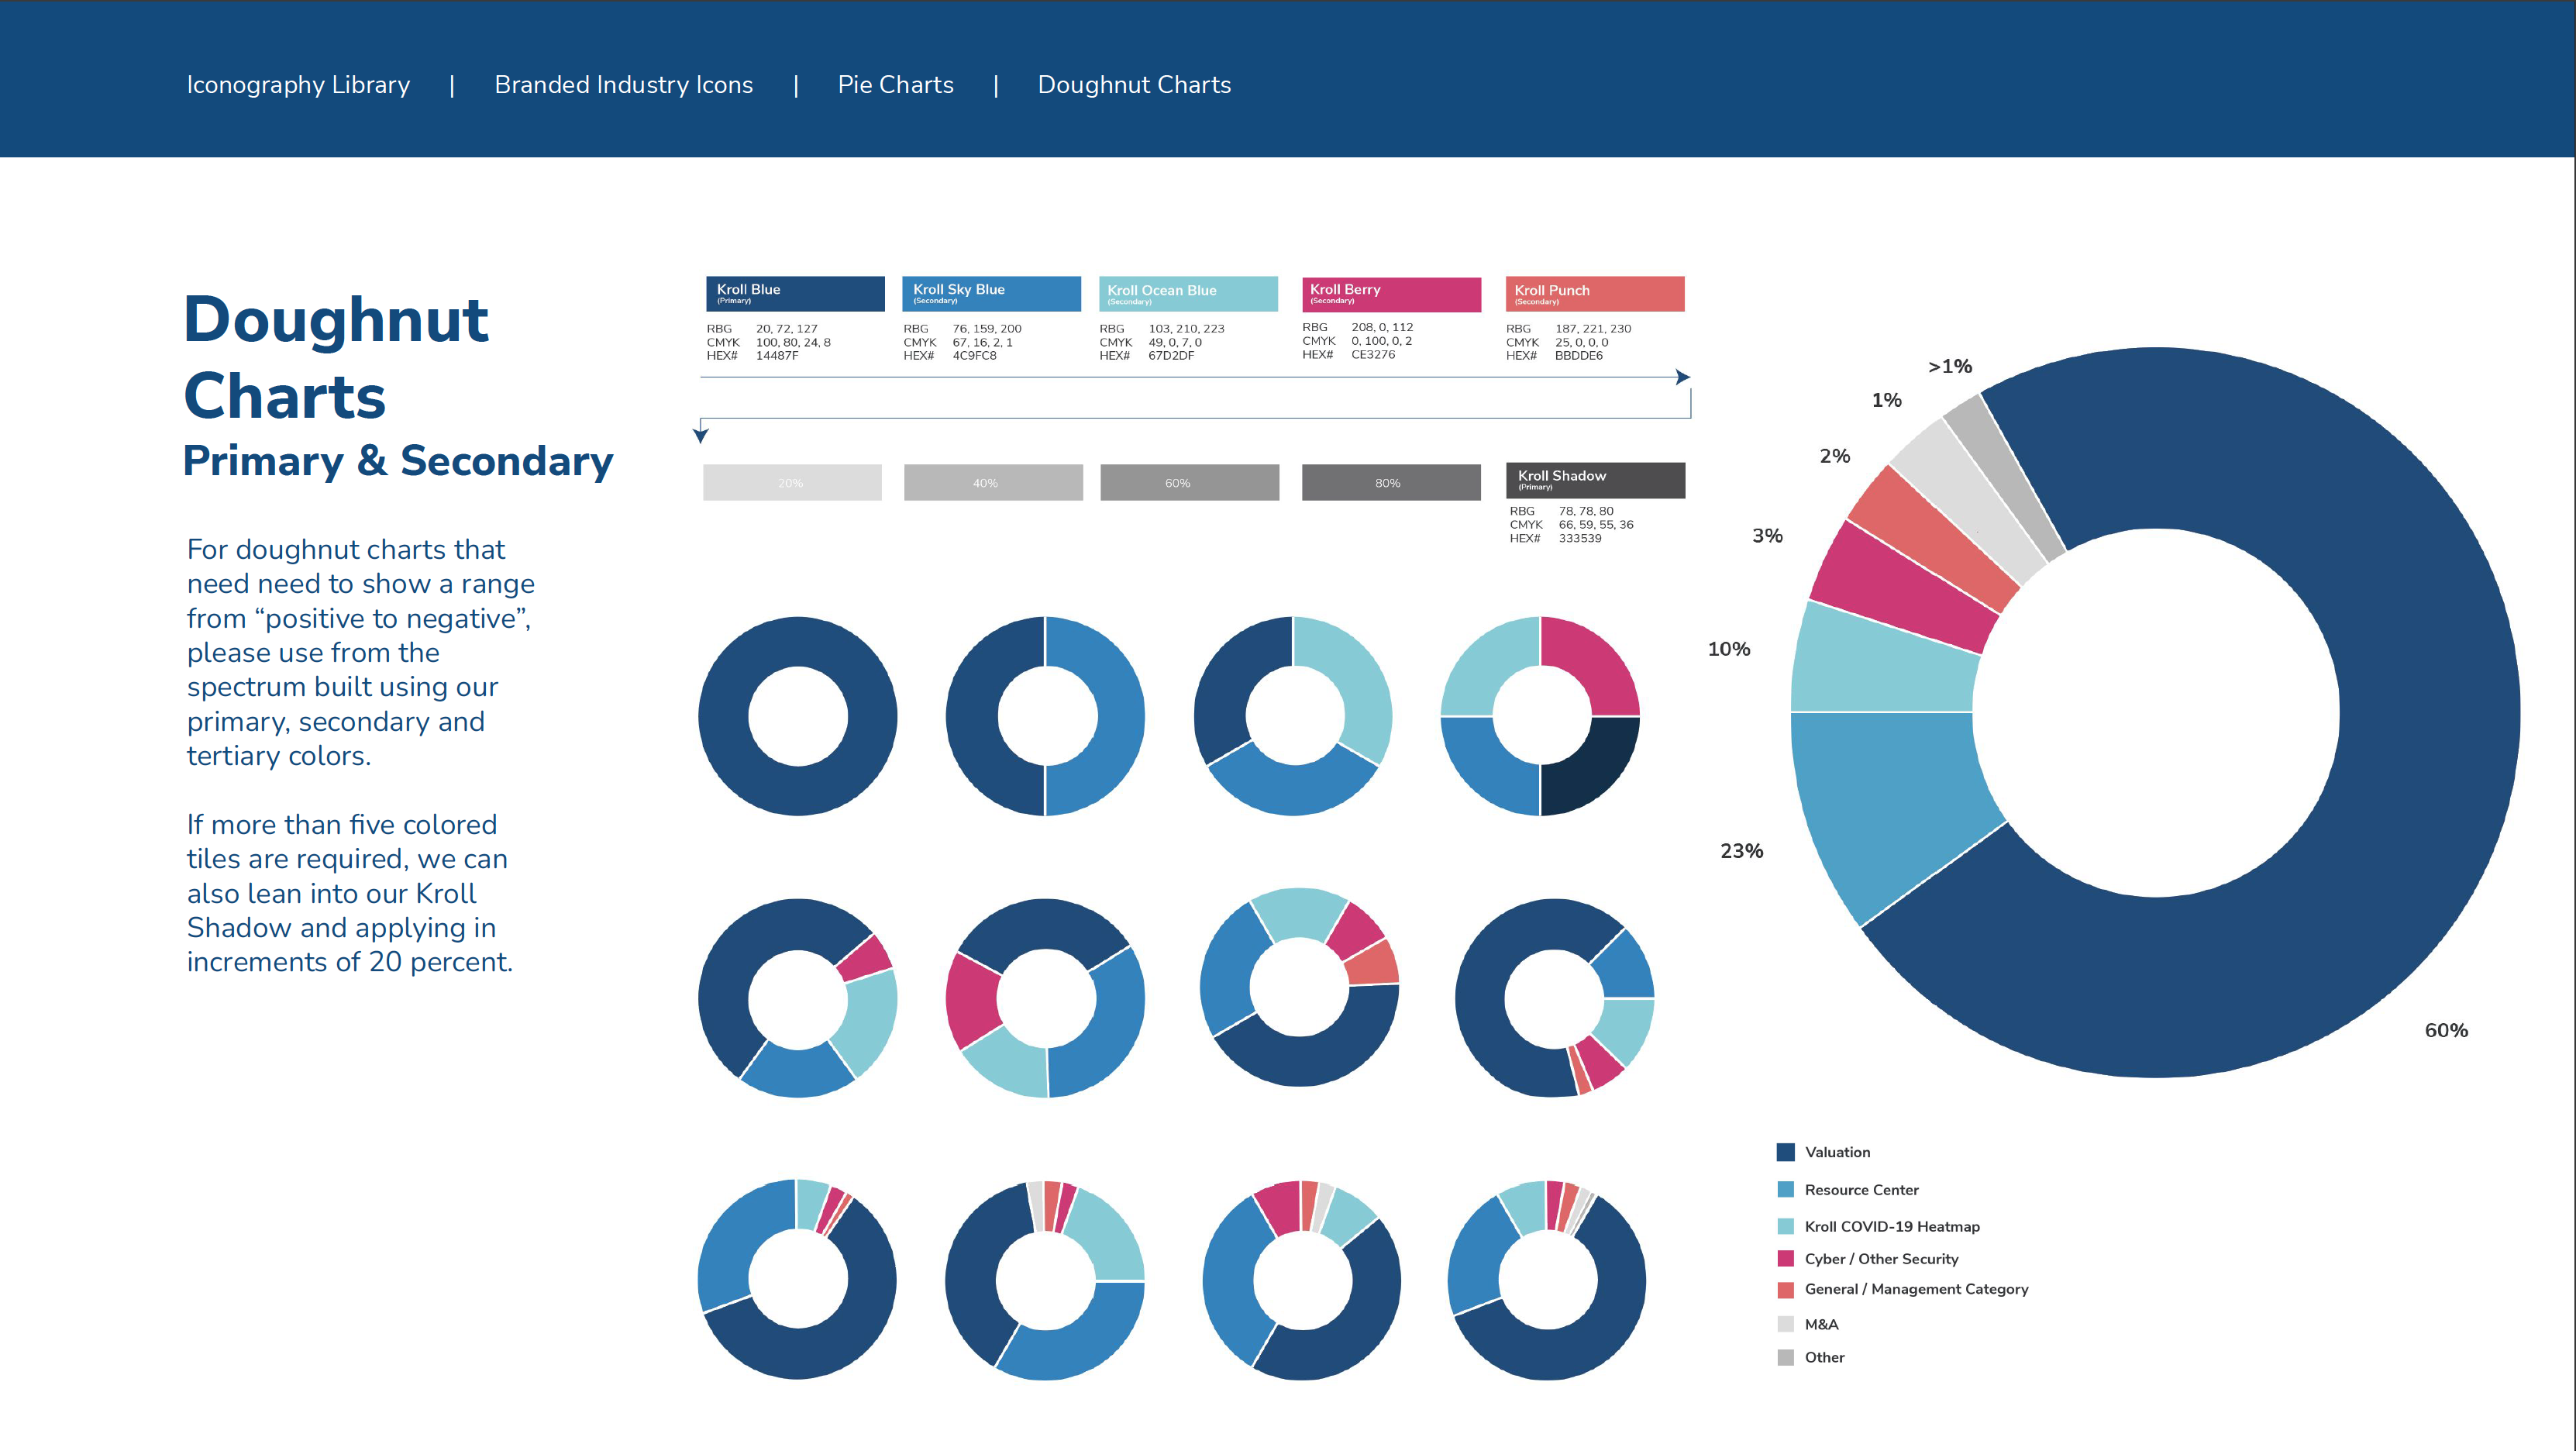The image size is (2576, 1451).
Task: Select the 80% grey shade tile
Action: (1390, 483)
